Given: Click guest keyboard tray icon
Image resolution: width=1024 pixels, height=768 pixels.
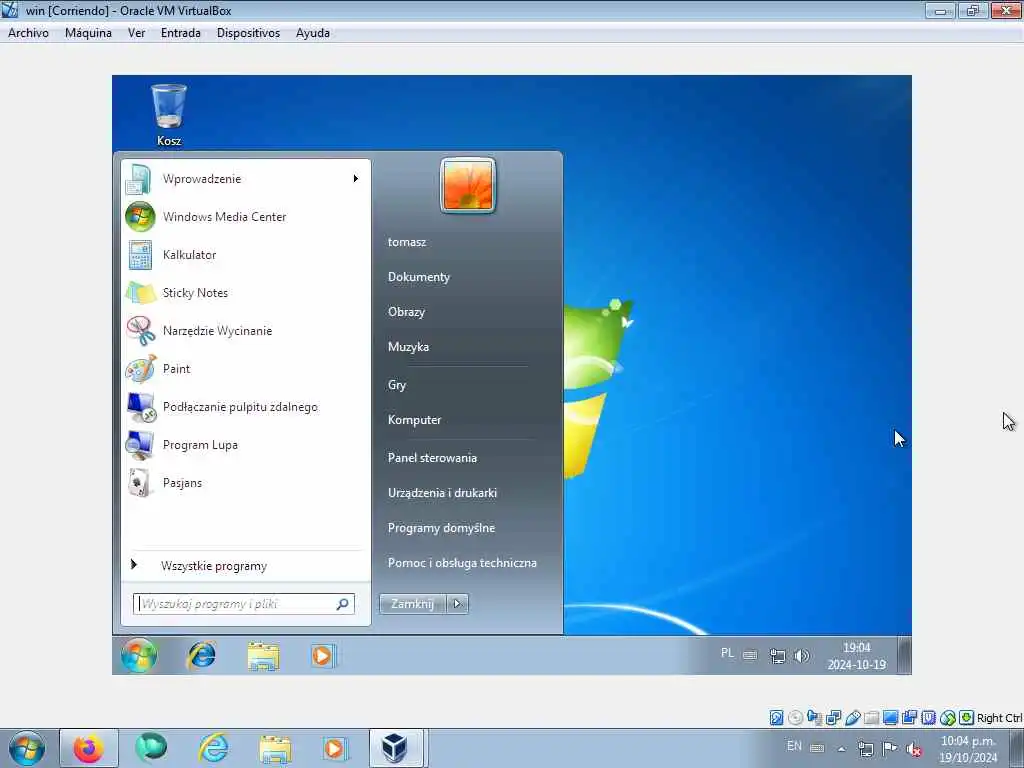Looking at the screenshot, I should point(750,654).
